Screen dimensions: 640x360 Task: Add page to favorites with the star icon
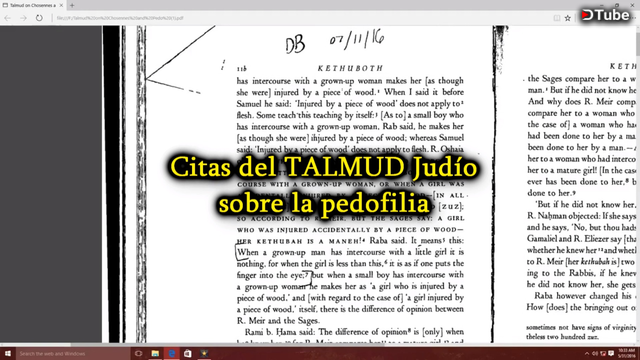pyautogui.click(x=568, y=18)
